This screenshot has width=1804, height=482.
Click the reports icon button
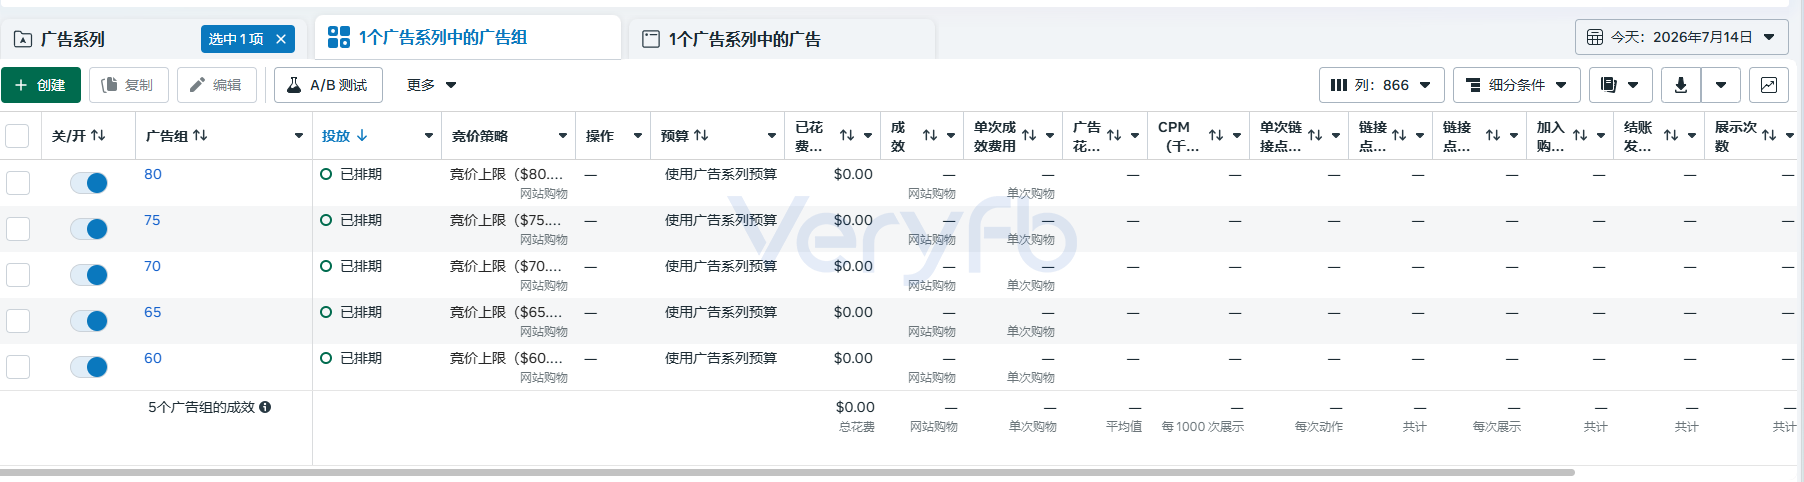tap(1620, 85)
